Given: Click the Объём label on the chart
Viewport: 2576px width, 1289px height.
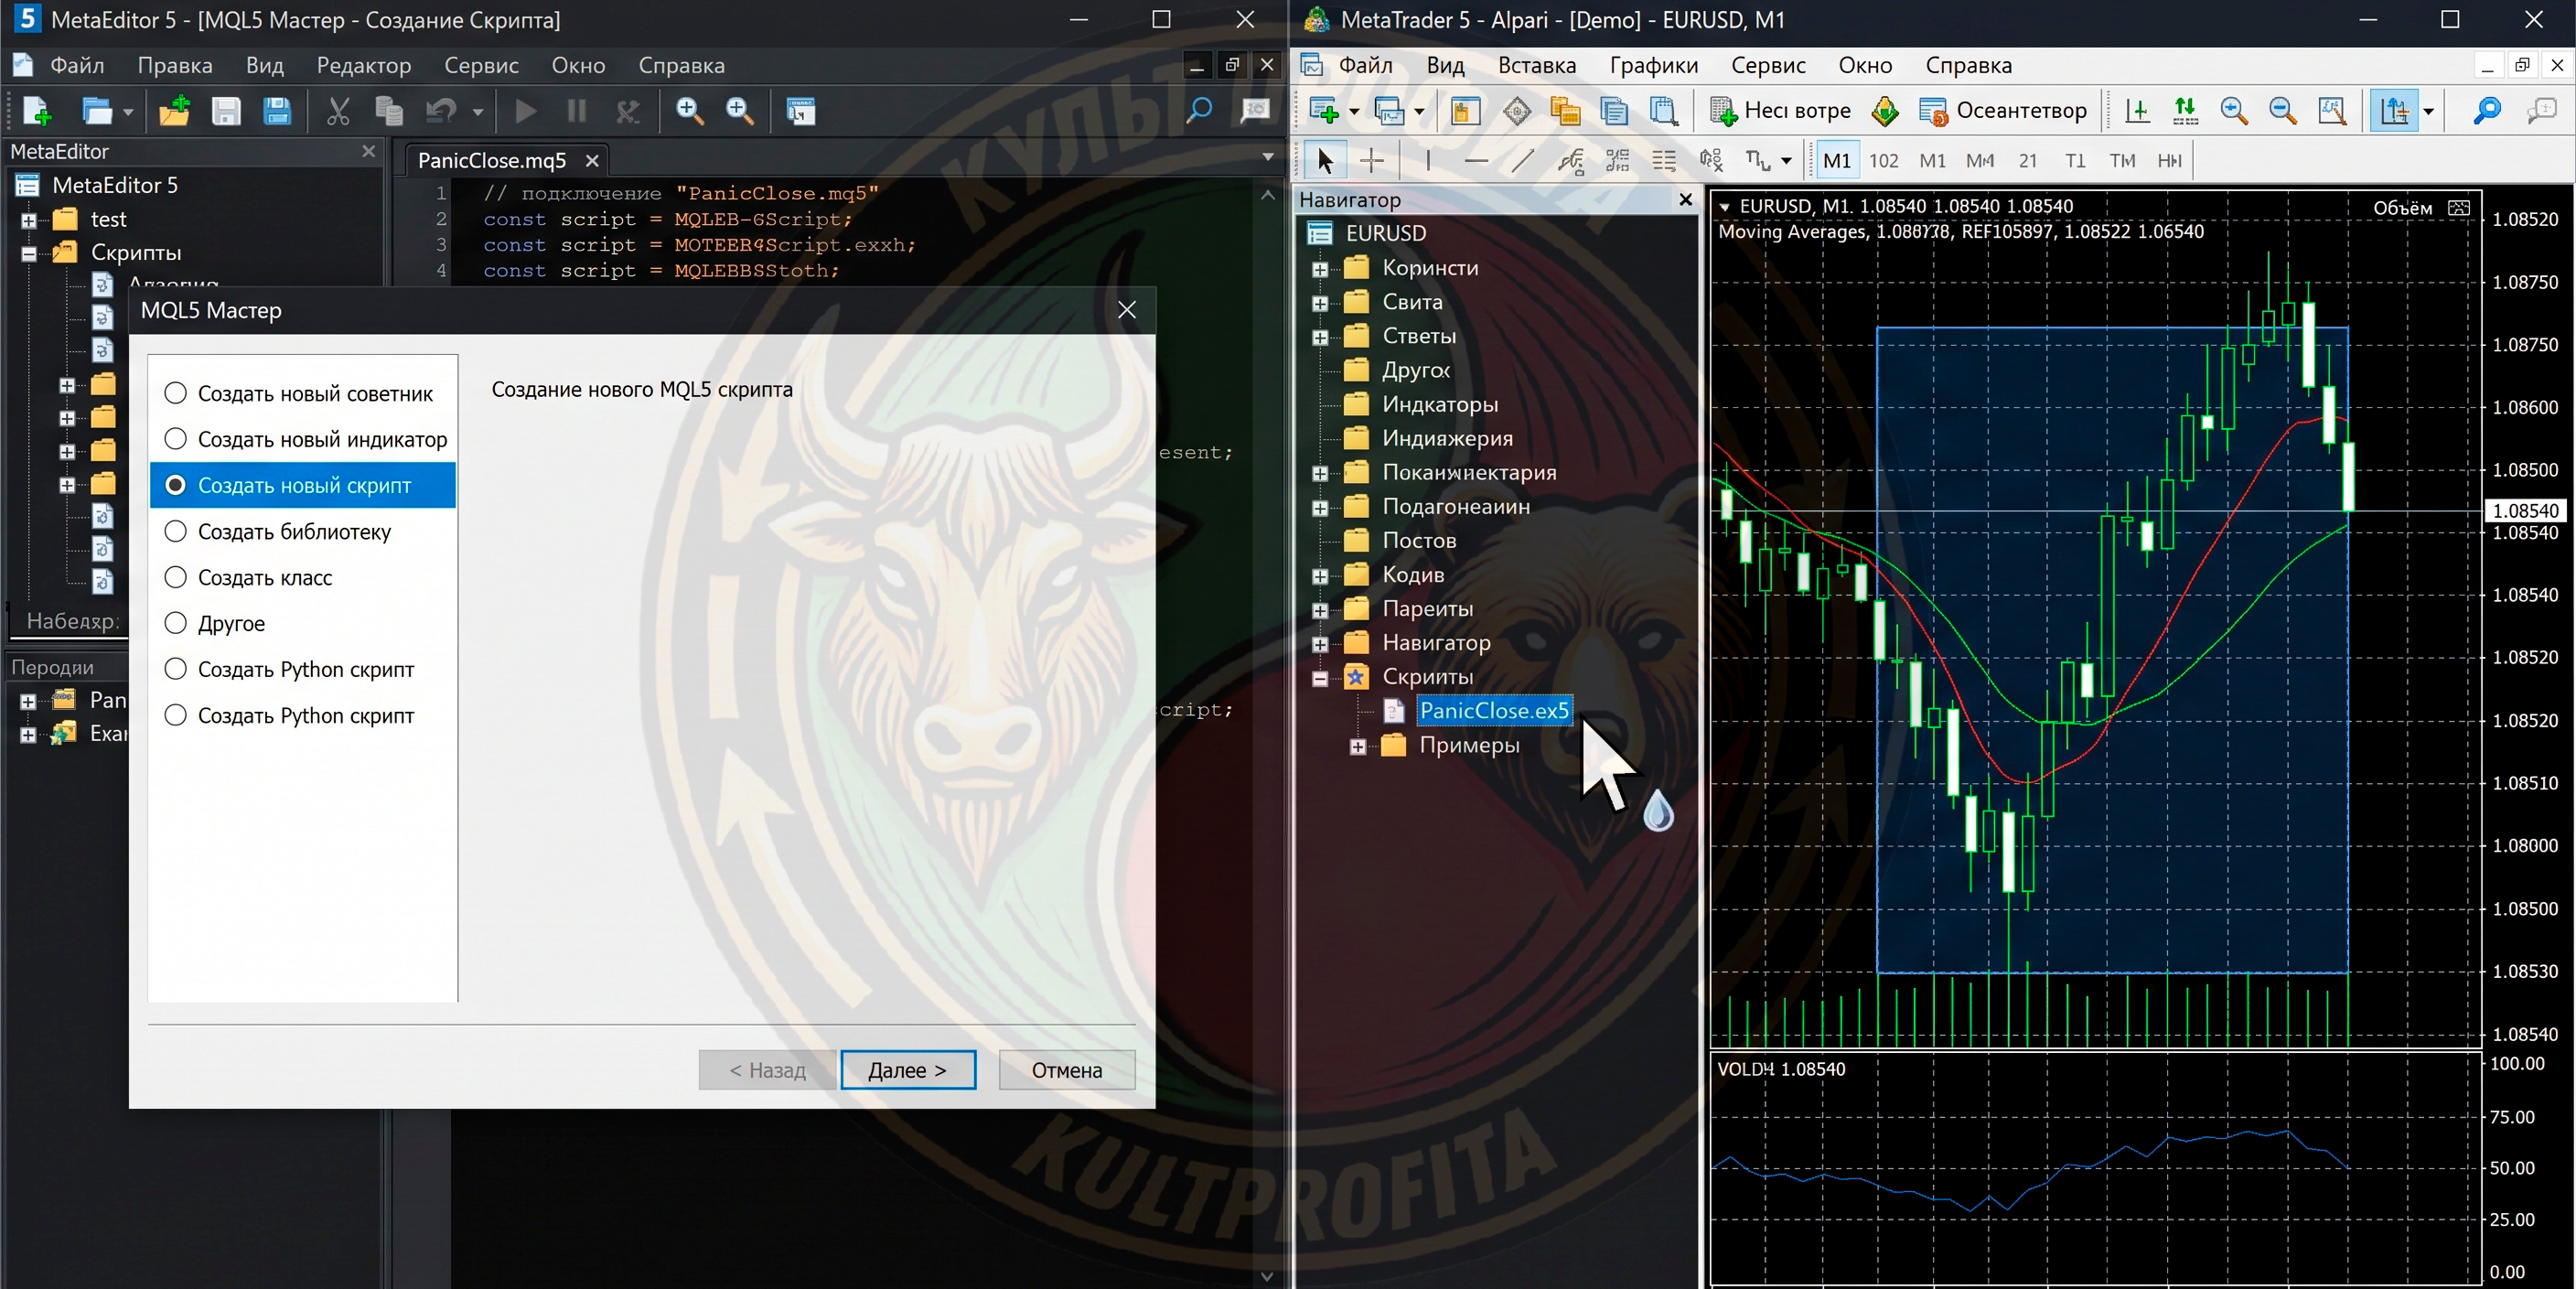Looking at the screenshot, I should pyautogui.click(x=2402, y=208).
